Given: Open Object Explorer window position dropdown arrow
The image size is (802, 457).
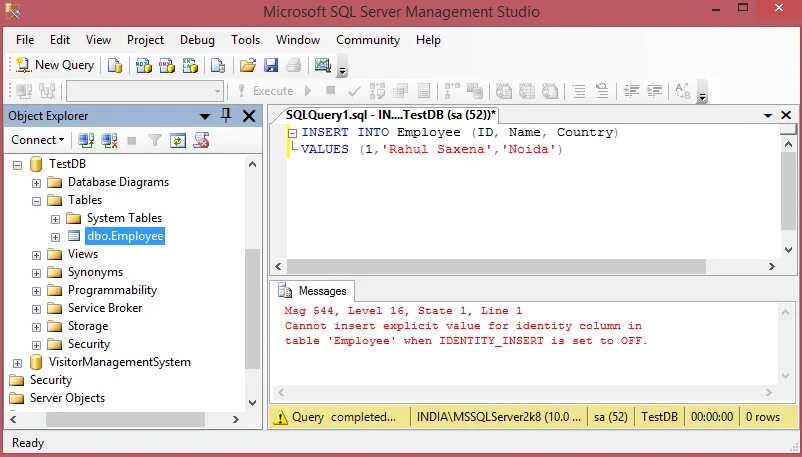Looking at the screenshot, I should coord(205,117).
